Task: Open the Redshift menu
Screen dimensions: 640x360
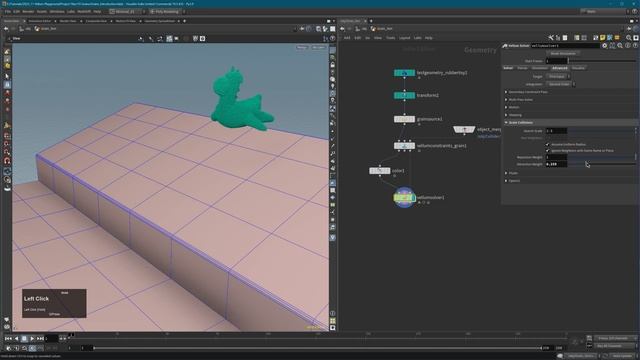Action: pos(84,11)
